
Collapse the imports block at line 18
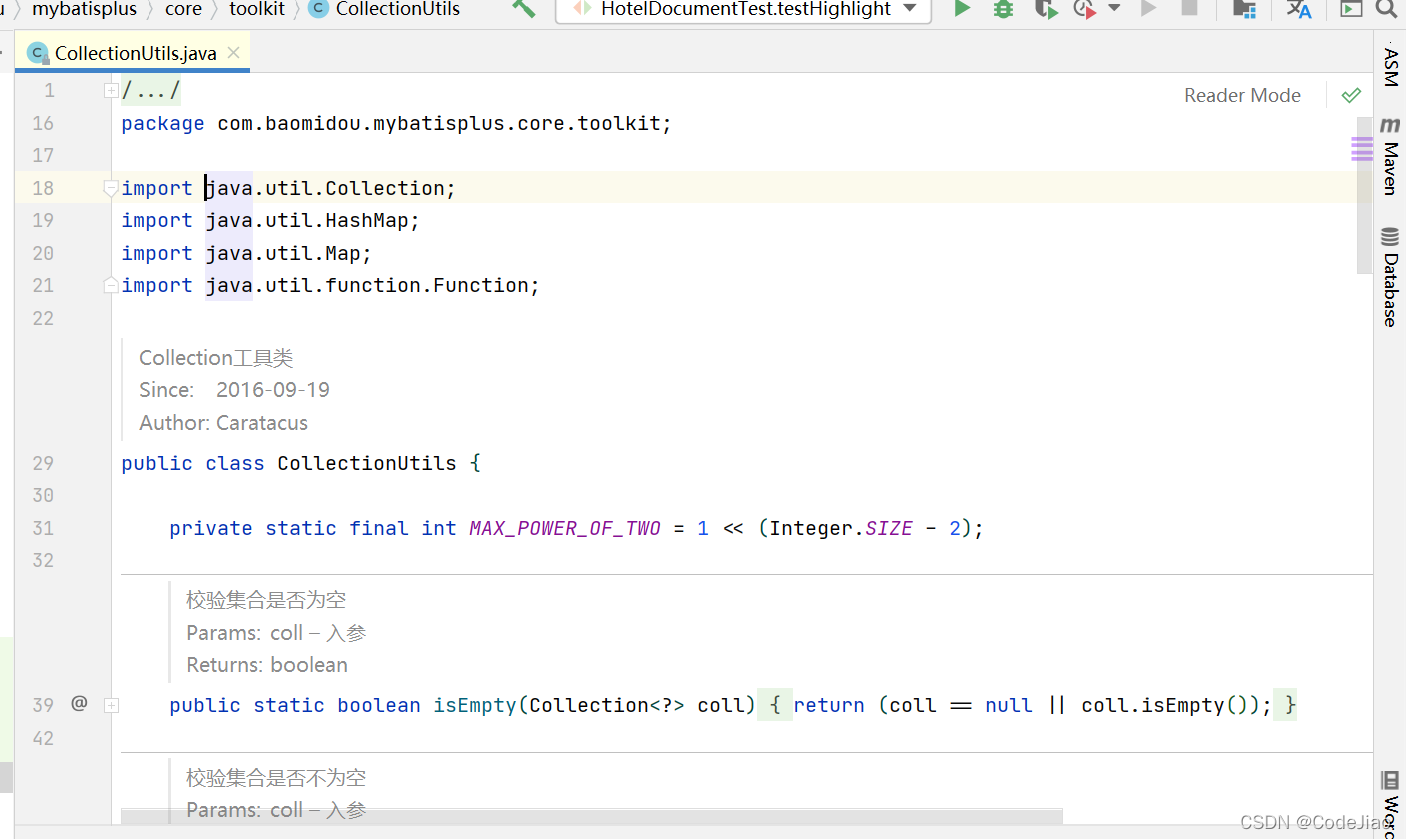click(111, 188)
